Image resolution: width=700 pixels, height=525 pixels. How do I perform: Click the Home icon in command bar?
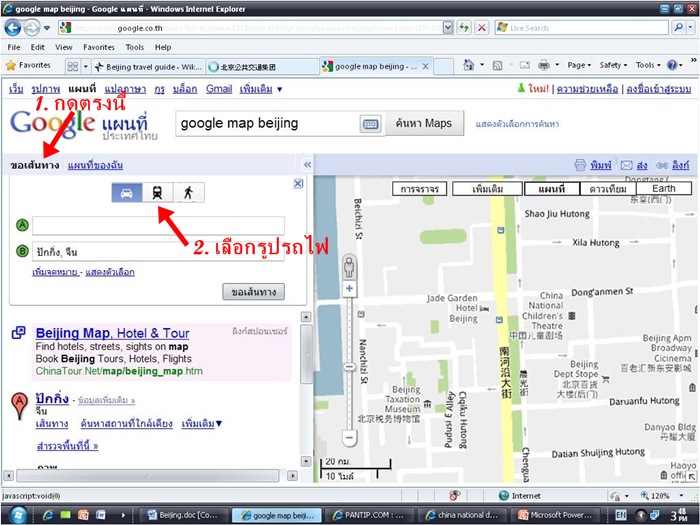coord(468,65)
